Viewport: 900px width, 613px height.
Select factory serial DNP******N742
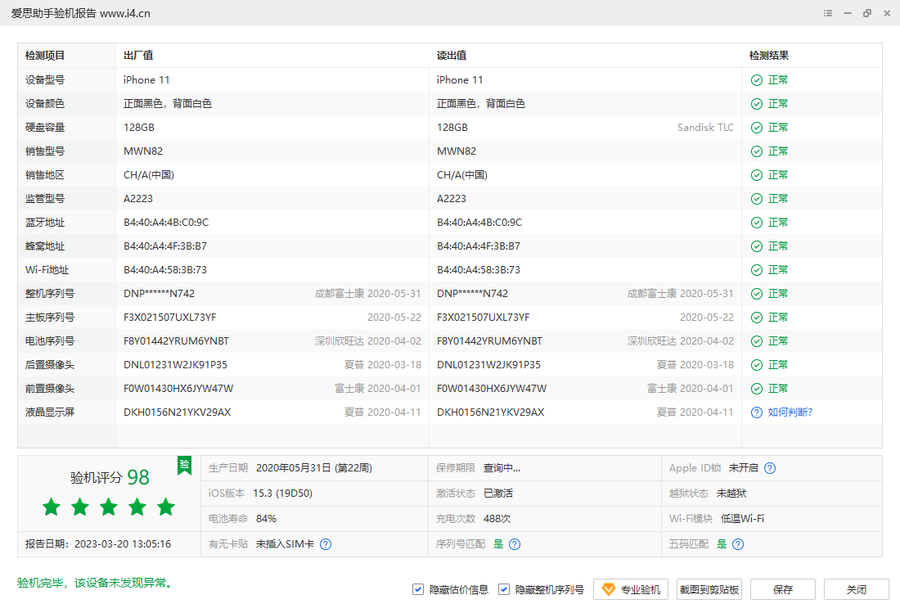159,294
